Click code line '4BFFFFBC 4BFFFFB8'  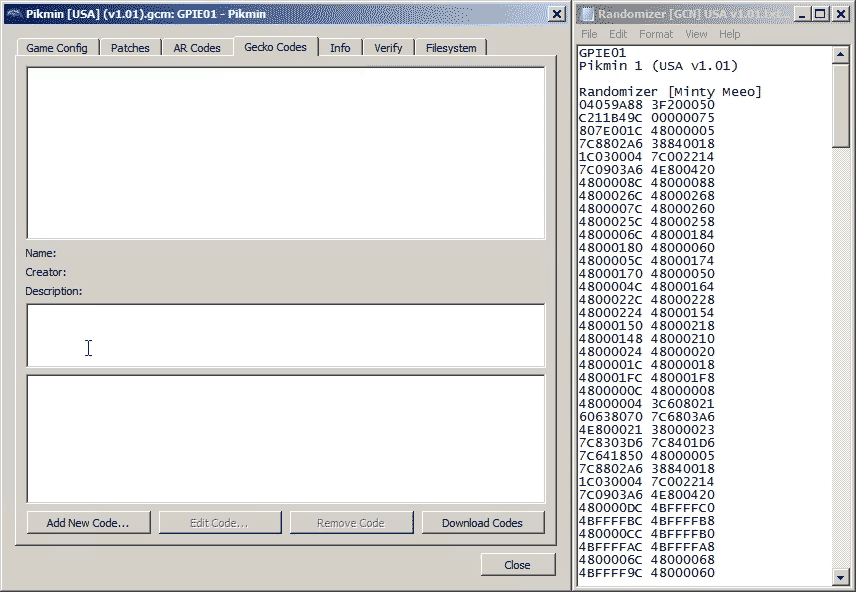646,521
